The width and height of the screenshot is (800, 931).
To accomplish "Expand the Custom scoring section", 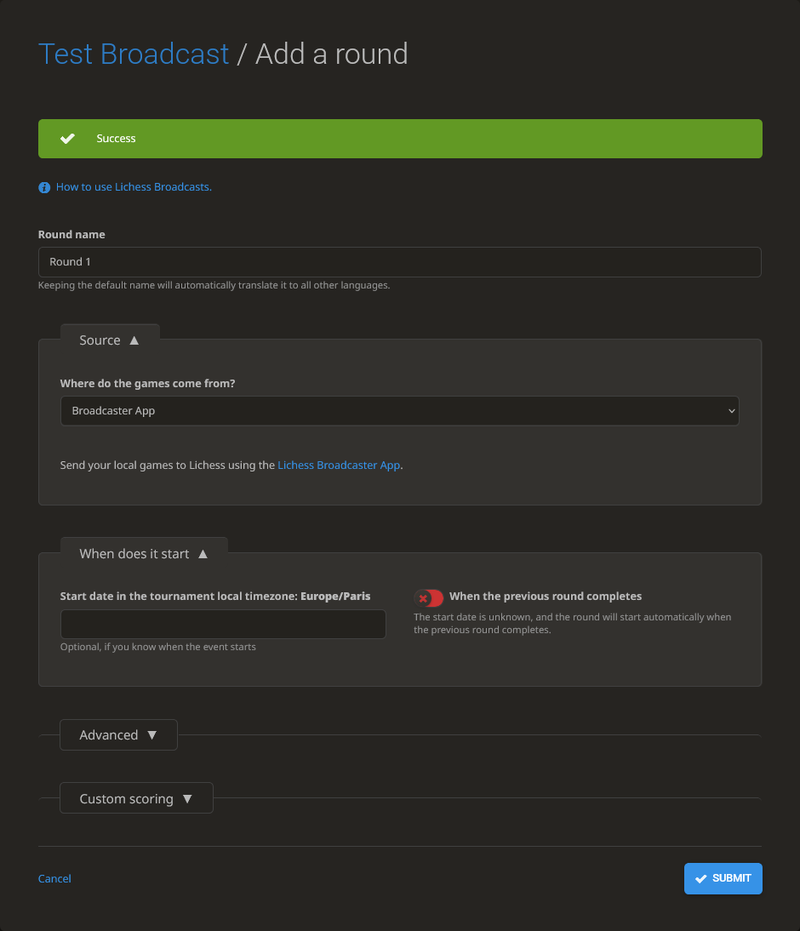I will coord(136,799).
